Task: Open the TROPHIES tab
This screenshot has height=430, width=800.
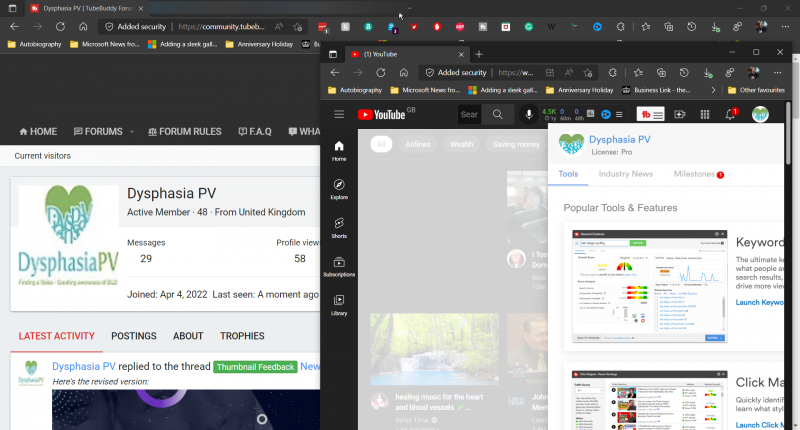Action: click(242, 336)
